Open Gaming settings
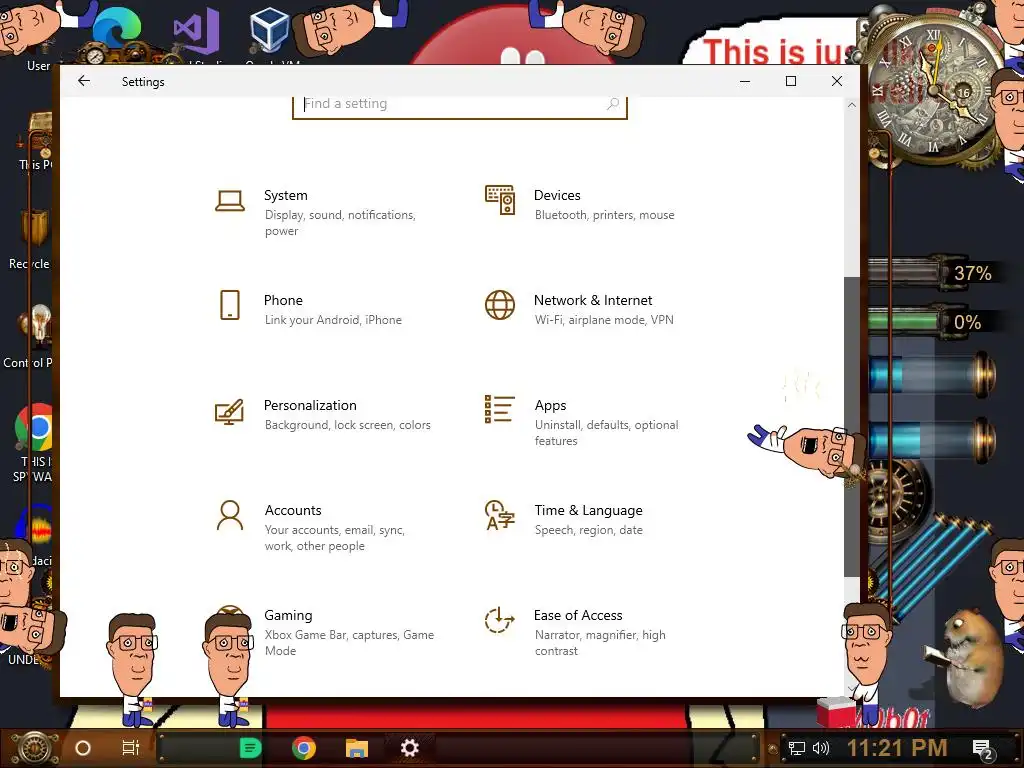The image size is (1024, 768). (x=349, y=632)
